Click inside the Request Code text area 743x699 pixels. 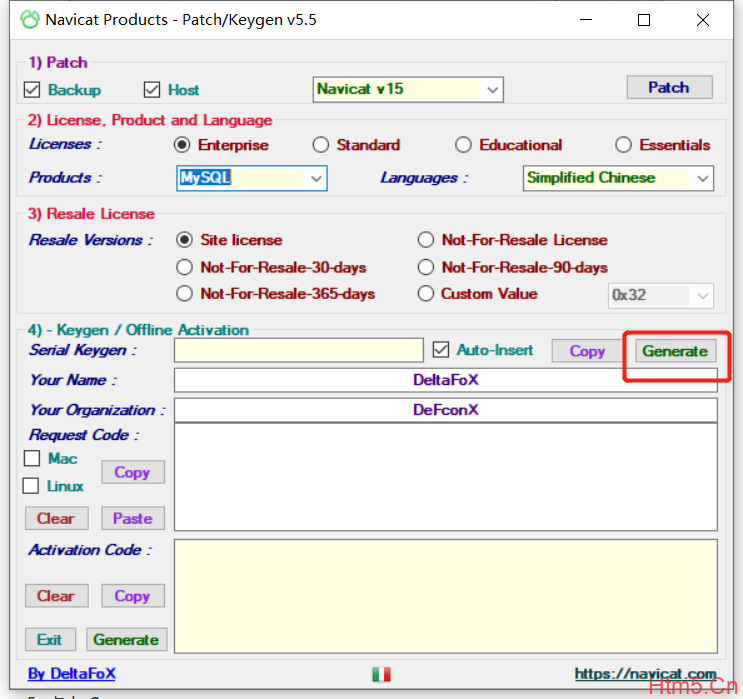[445, 477]
